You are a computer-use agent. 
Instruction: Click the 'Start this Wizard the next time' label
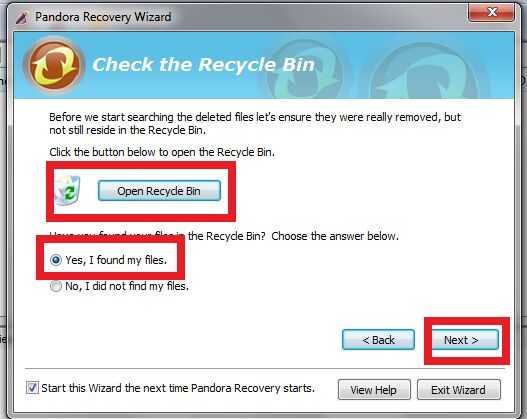pyautogui.click(x=178, y=388)
